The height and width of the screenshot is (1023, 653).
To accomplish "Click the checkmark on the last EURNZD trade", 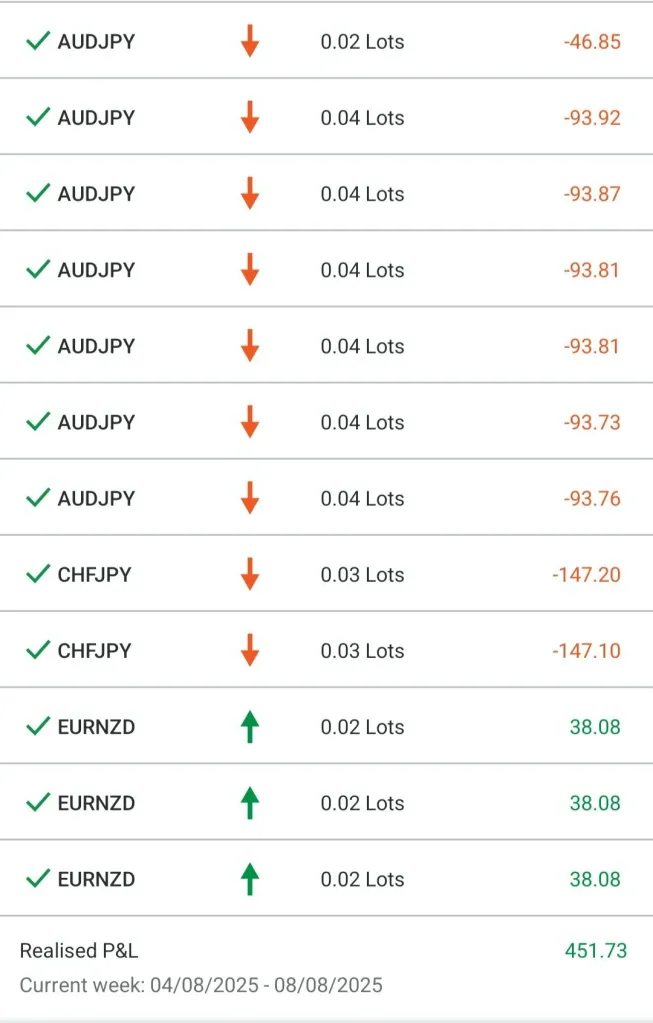I will click(x=38, y=879).
